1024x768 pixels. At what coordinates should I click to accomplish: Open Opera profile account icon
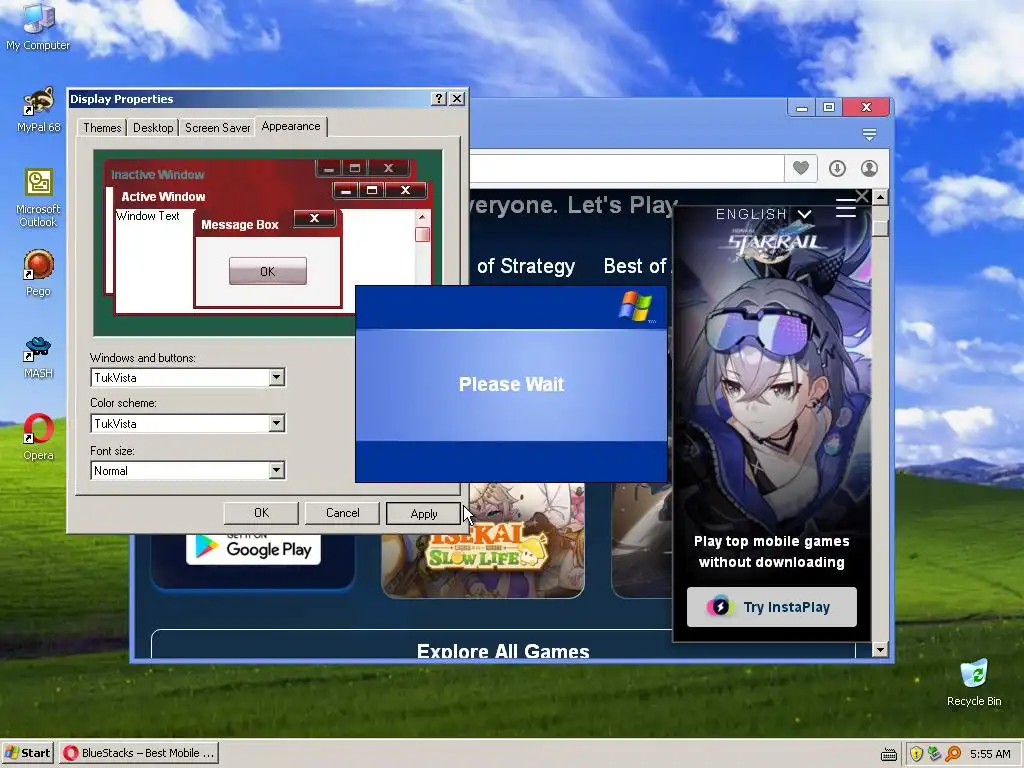click(x=869, y=168)
